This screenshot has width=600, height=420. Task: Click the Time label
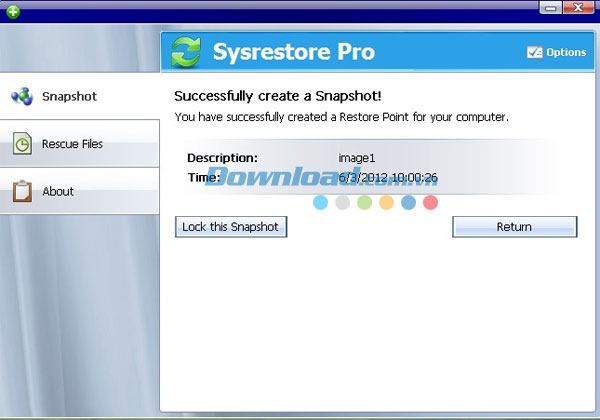point(204,177)
